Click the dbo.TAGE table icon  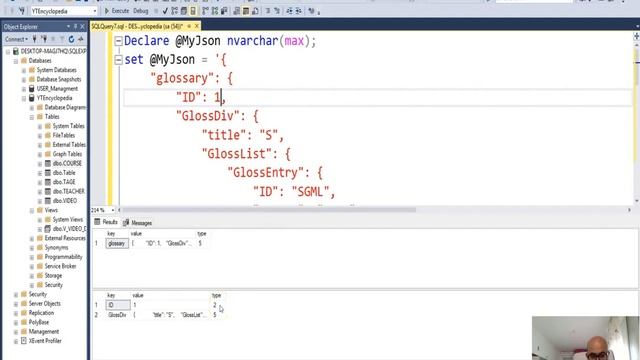click(48, 182)
